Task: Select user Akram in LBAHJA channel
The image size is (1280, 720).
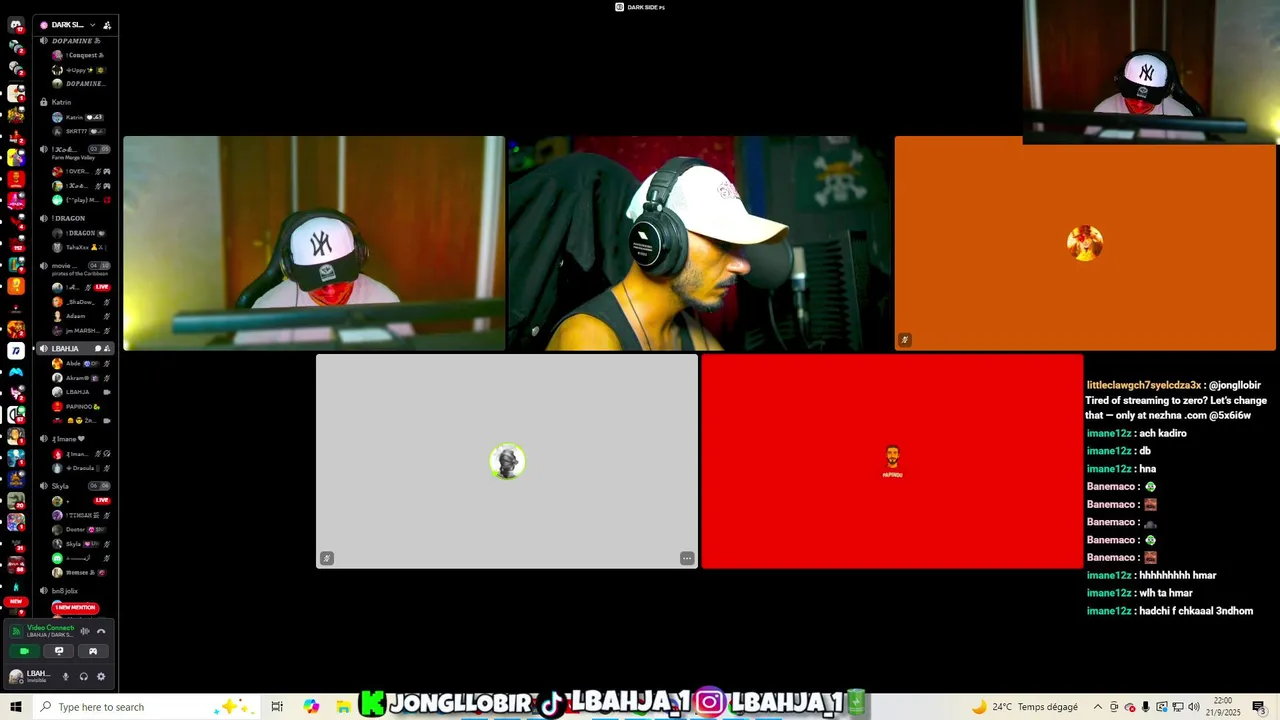Action: pyautogui.click(x=80, y=378)
